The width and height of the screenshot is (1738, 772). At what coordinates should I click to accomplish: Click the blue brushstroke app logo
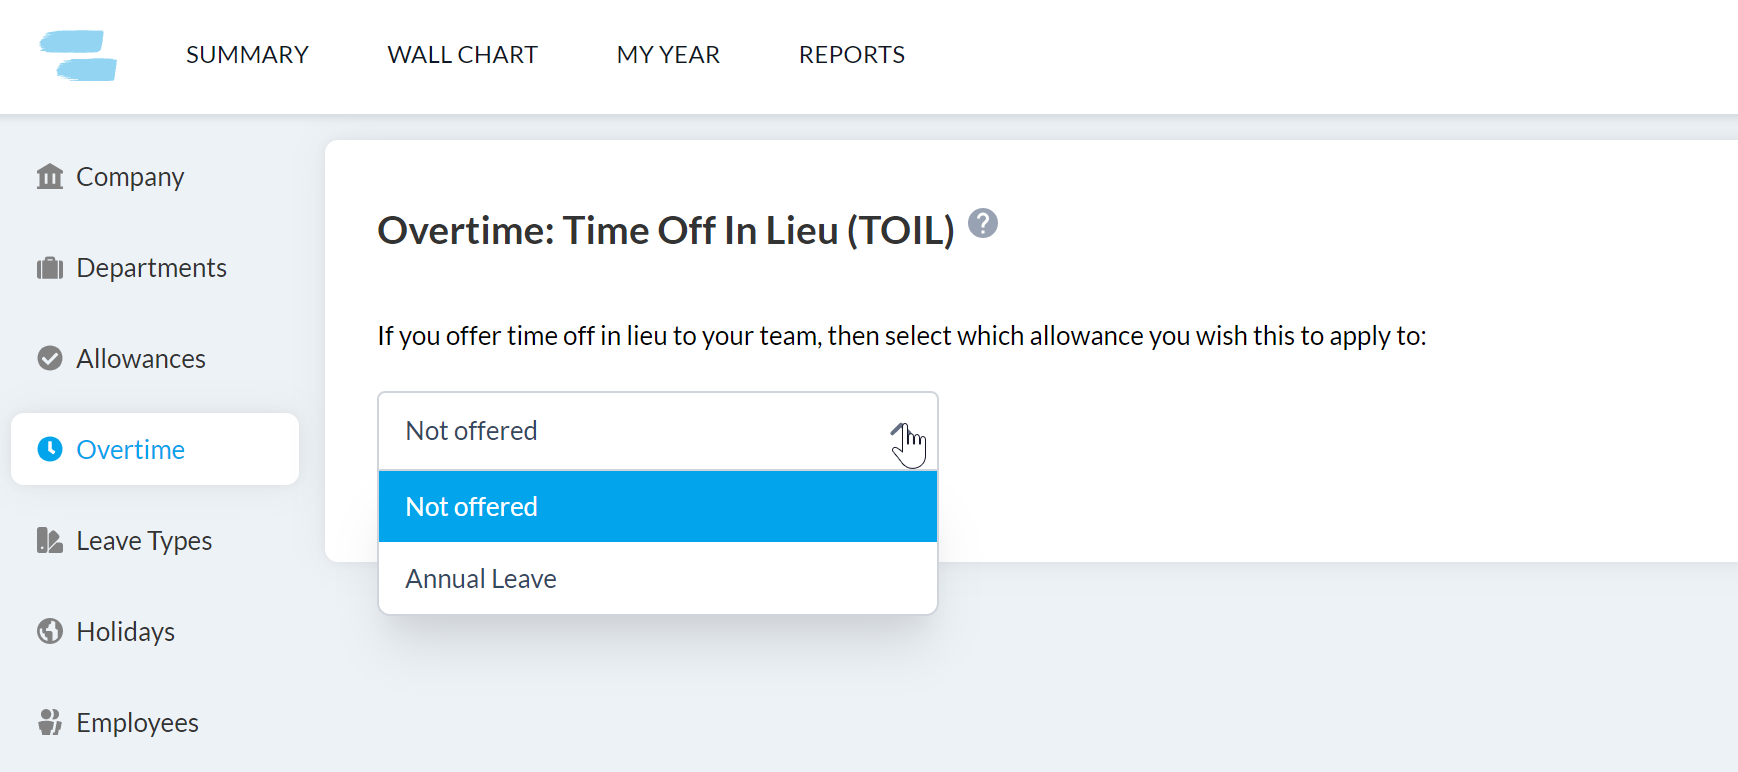tap(78, 55)
